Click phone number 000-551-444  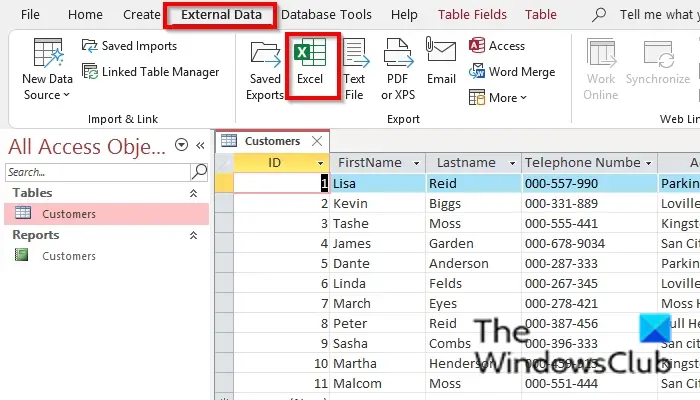[589, 383]
